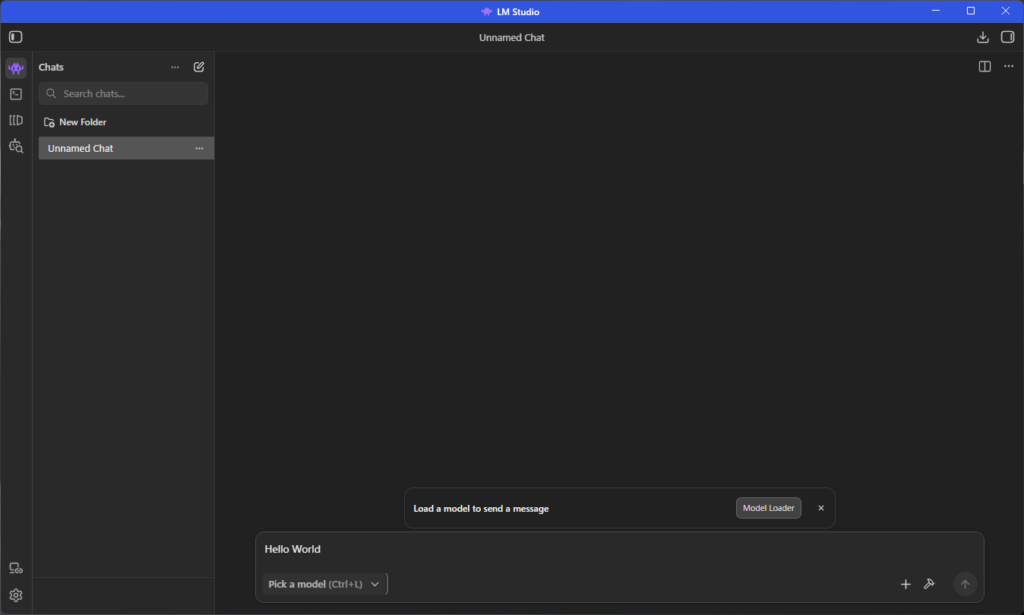Open the downloads panel icon in the top bar
Viewport: 1024px width, 615px height.
tap(982, 37)
